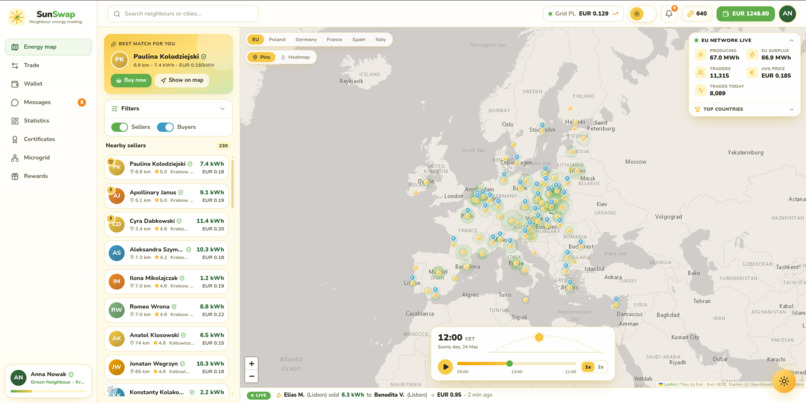Open the EUR 1248.60 wallet balance button
The height and width of the screenshot is (403, 806).
[x=745, y=14]
